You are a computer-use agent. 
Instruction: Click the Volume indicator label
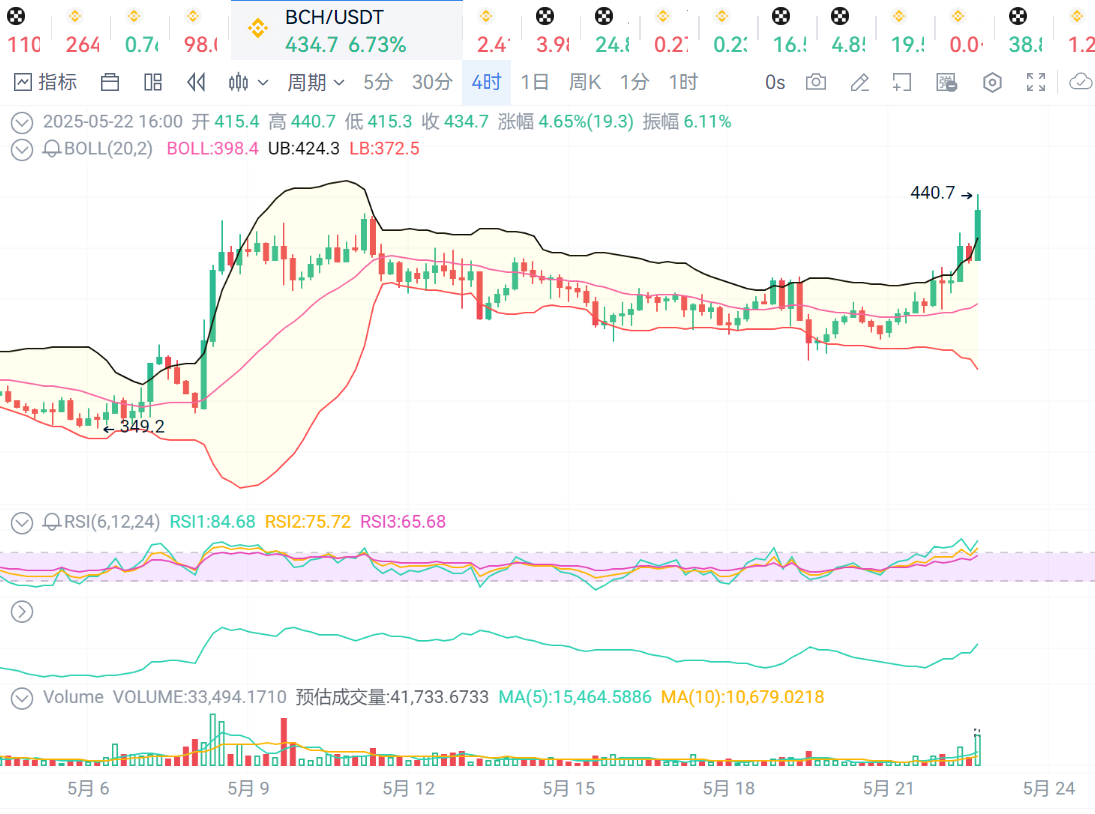coord(73,697)
